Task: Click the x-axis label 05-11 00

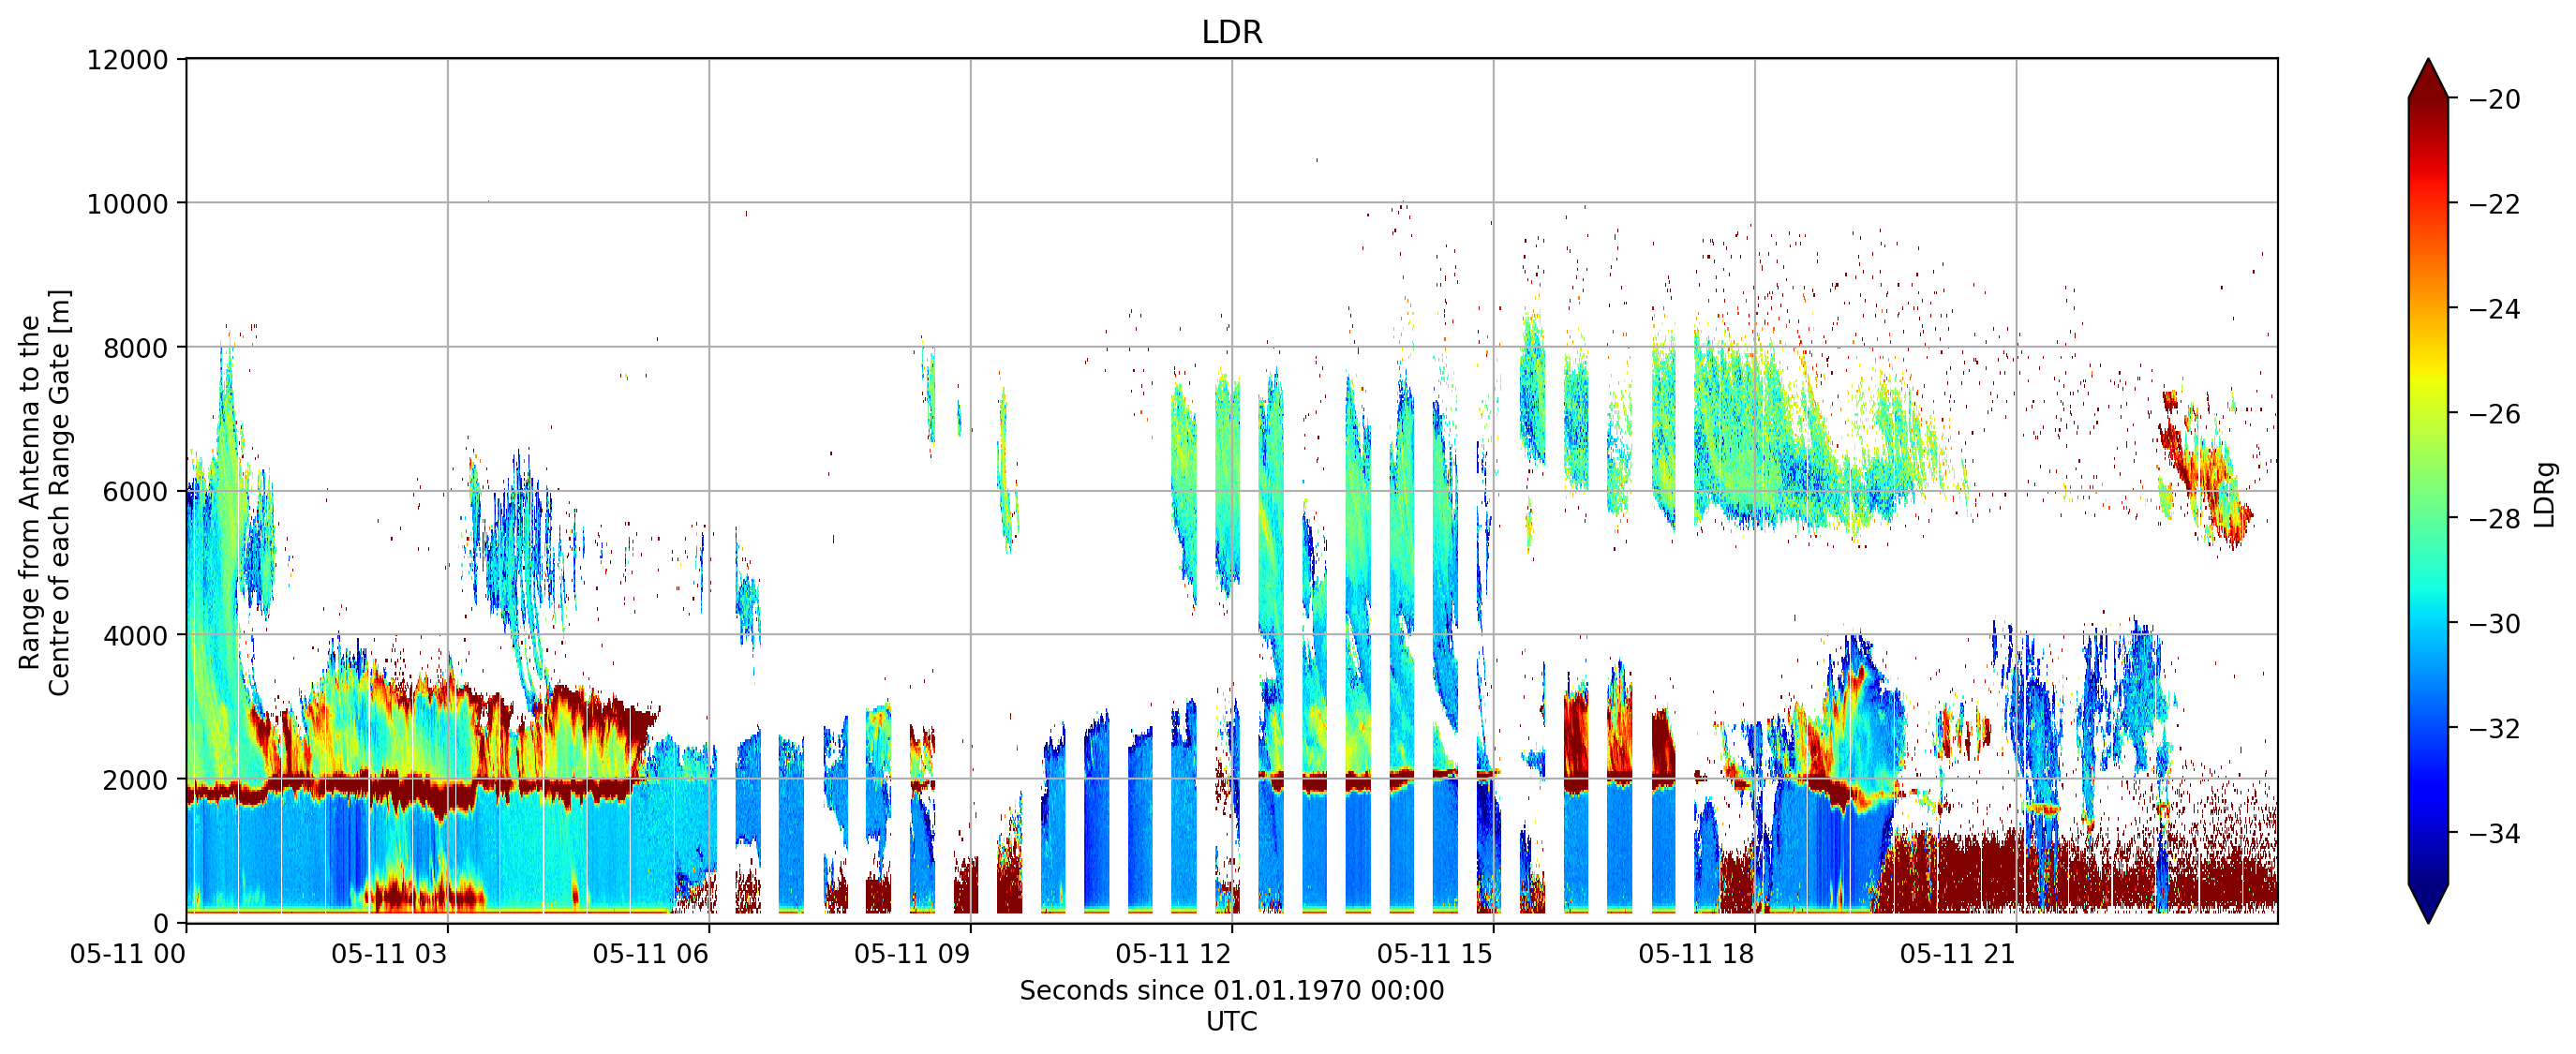Action: (128, 954)
